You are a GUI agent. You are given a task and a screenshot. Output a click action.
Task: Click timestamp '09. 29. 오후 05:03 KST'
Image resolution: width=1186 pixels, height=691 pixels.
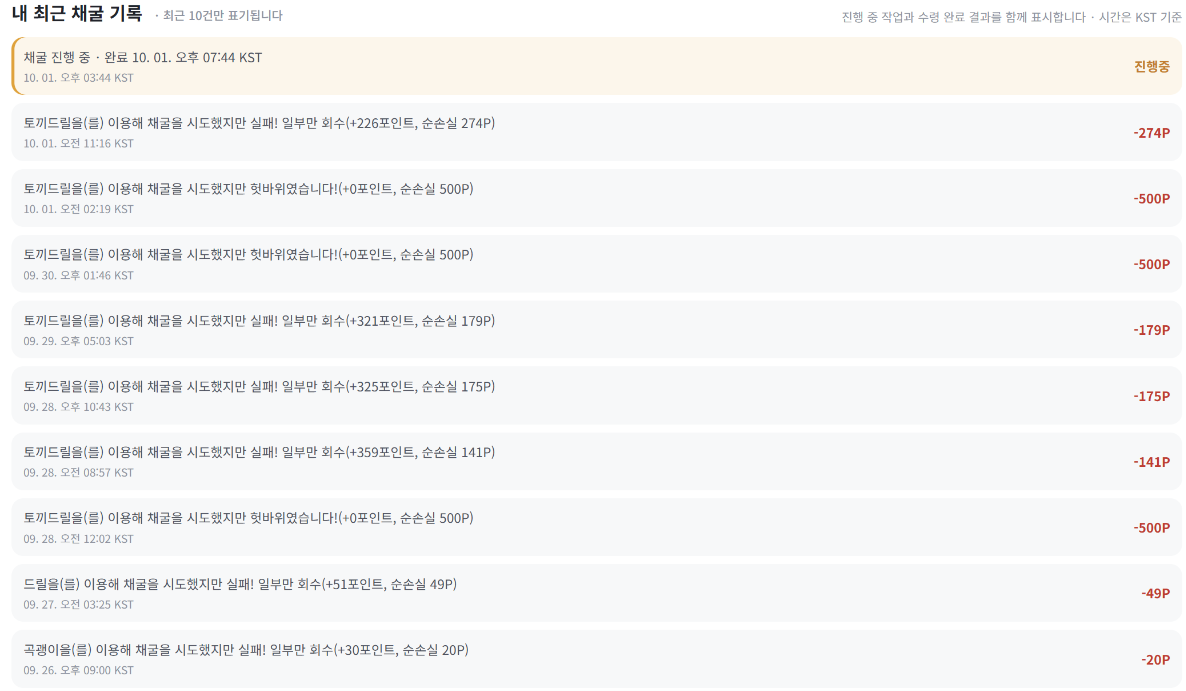pos(79,342)
